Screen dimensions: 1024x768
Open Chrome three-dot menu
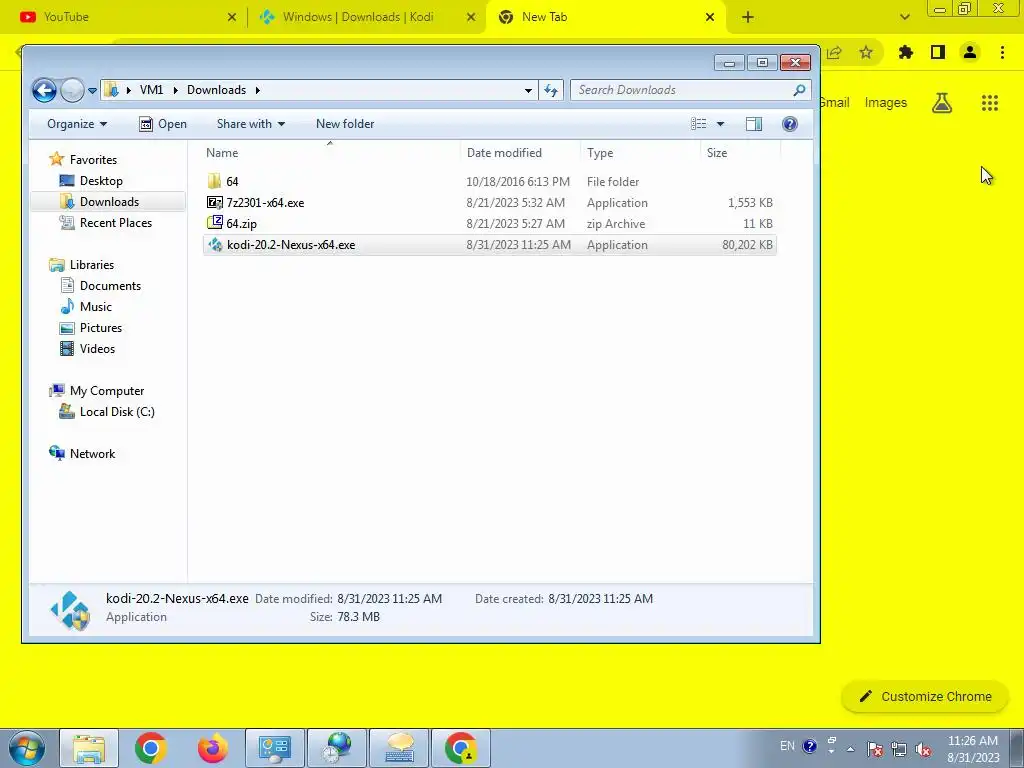click(1002, 52)
